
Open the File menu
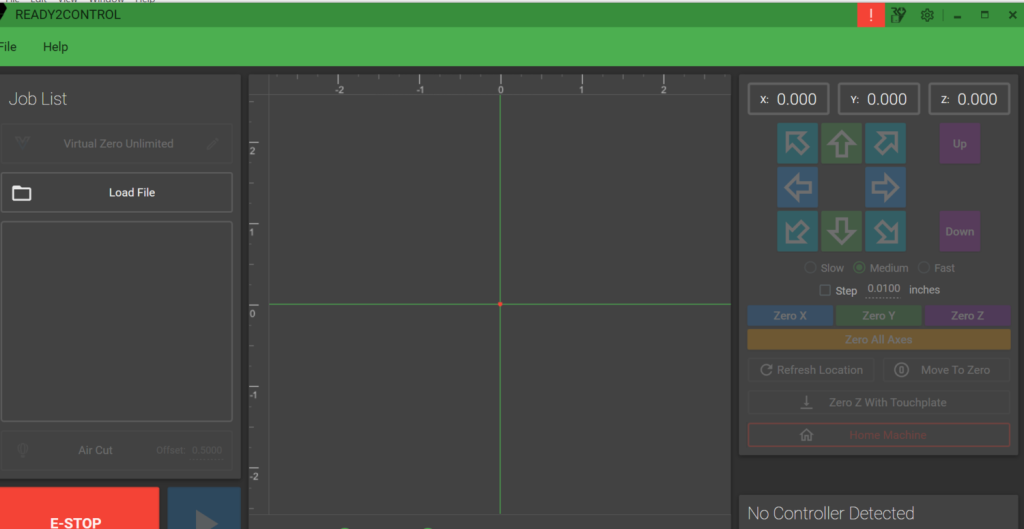[8, 47]
